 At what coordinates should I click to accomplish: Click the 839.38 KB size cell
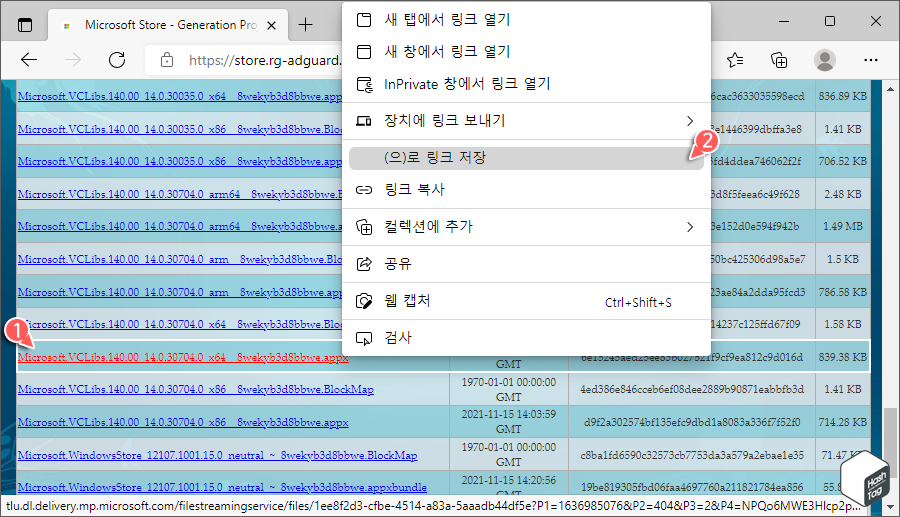[843, 357]
